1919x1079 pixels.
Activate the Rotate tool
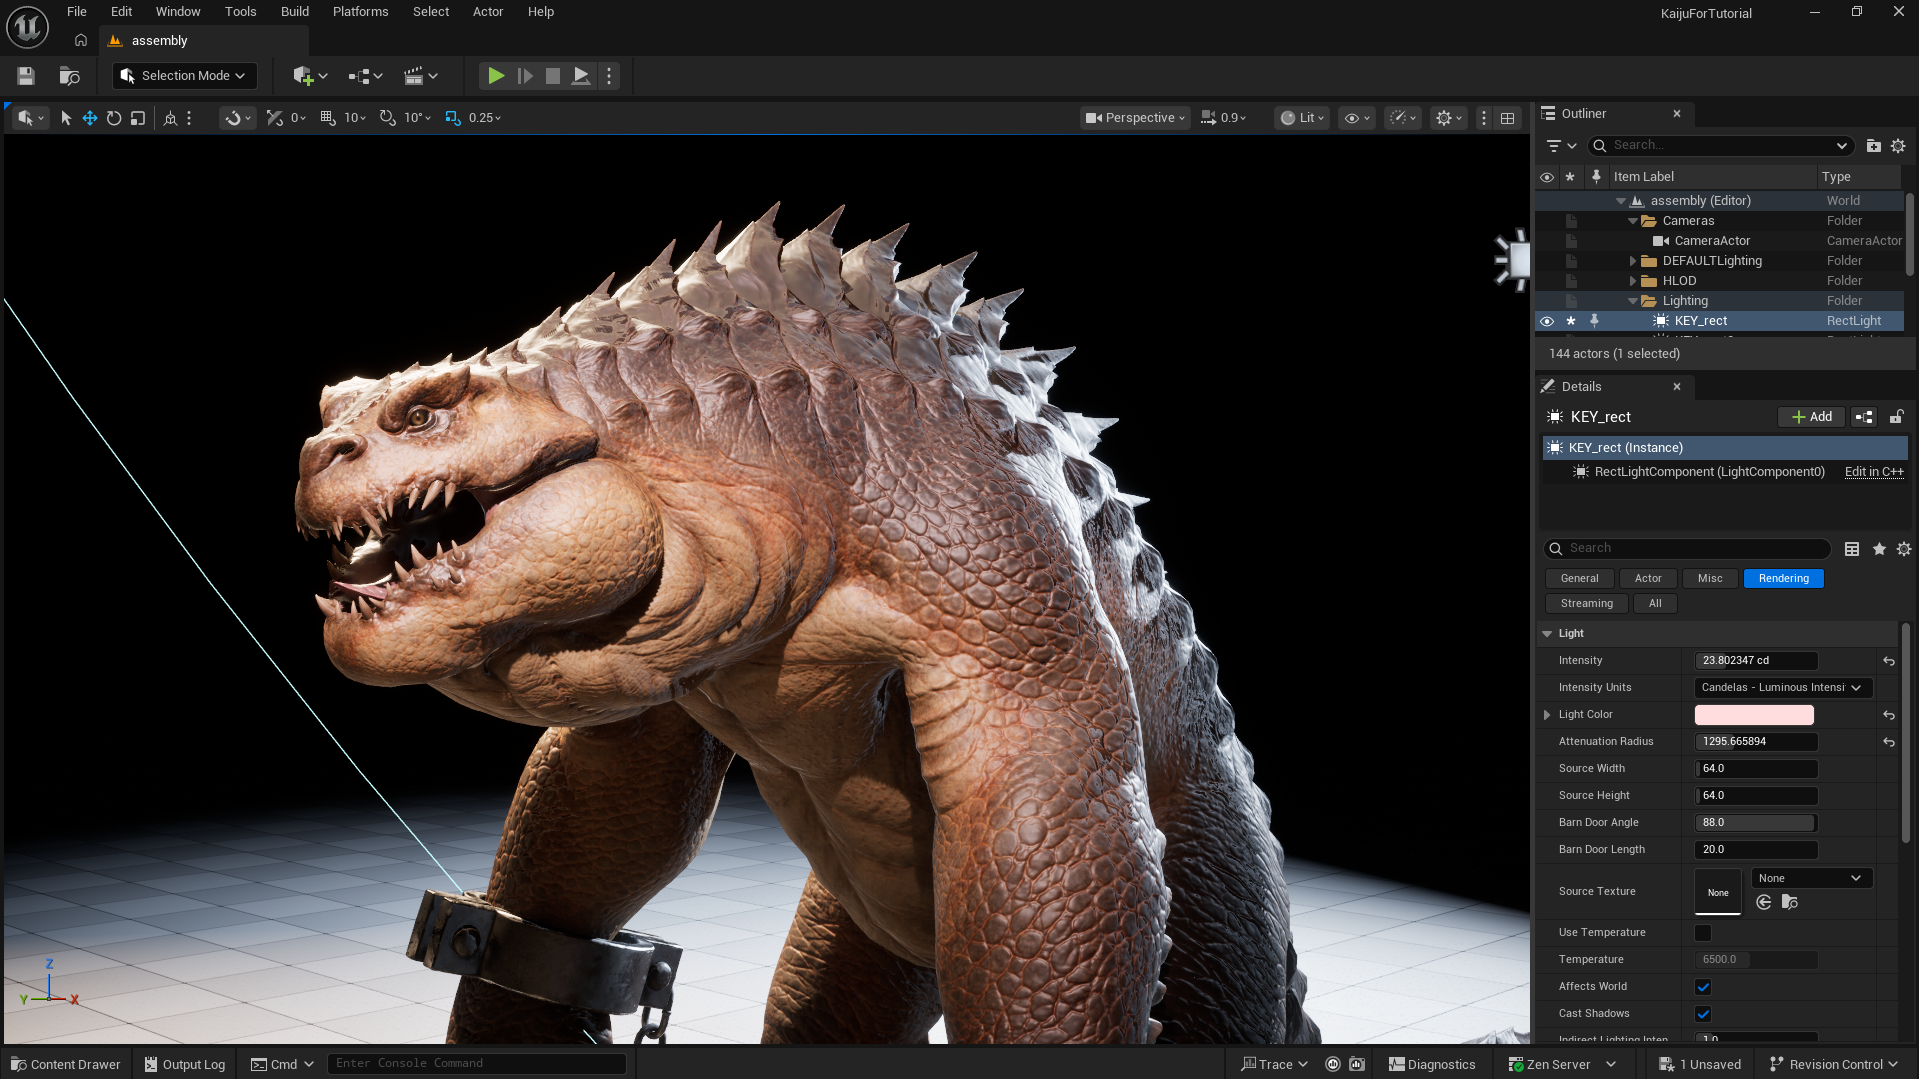coord(114,118)
